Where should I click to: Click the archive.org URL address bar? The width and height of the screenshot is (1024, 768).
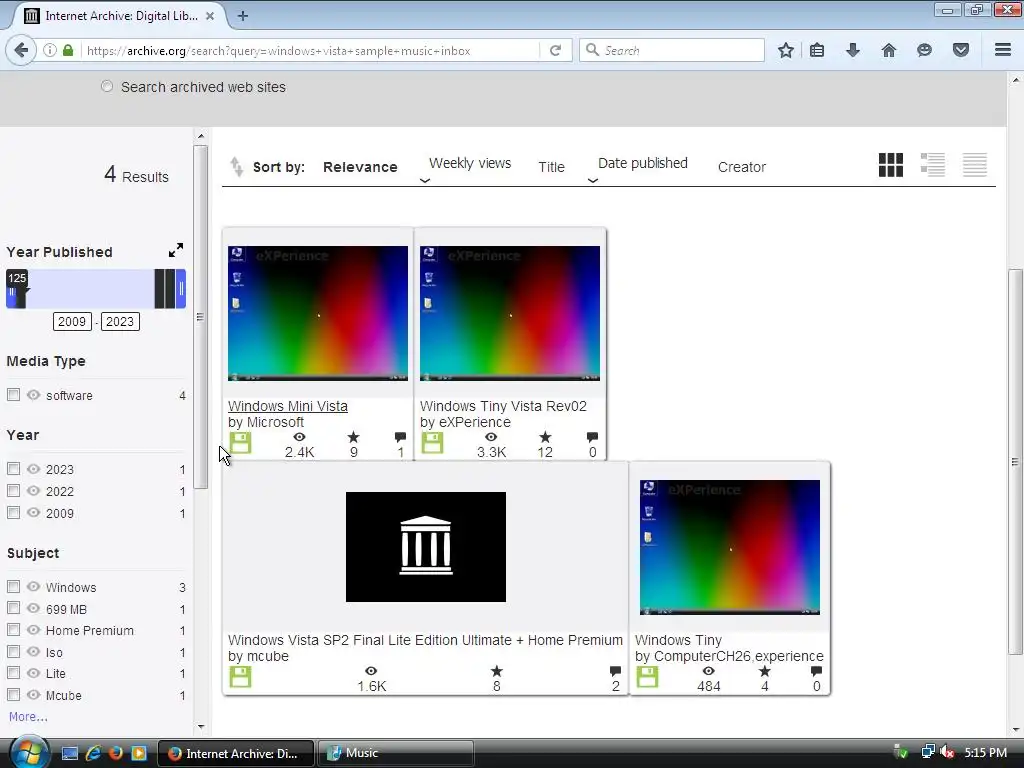tap(310, 50)
